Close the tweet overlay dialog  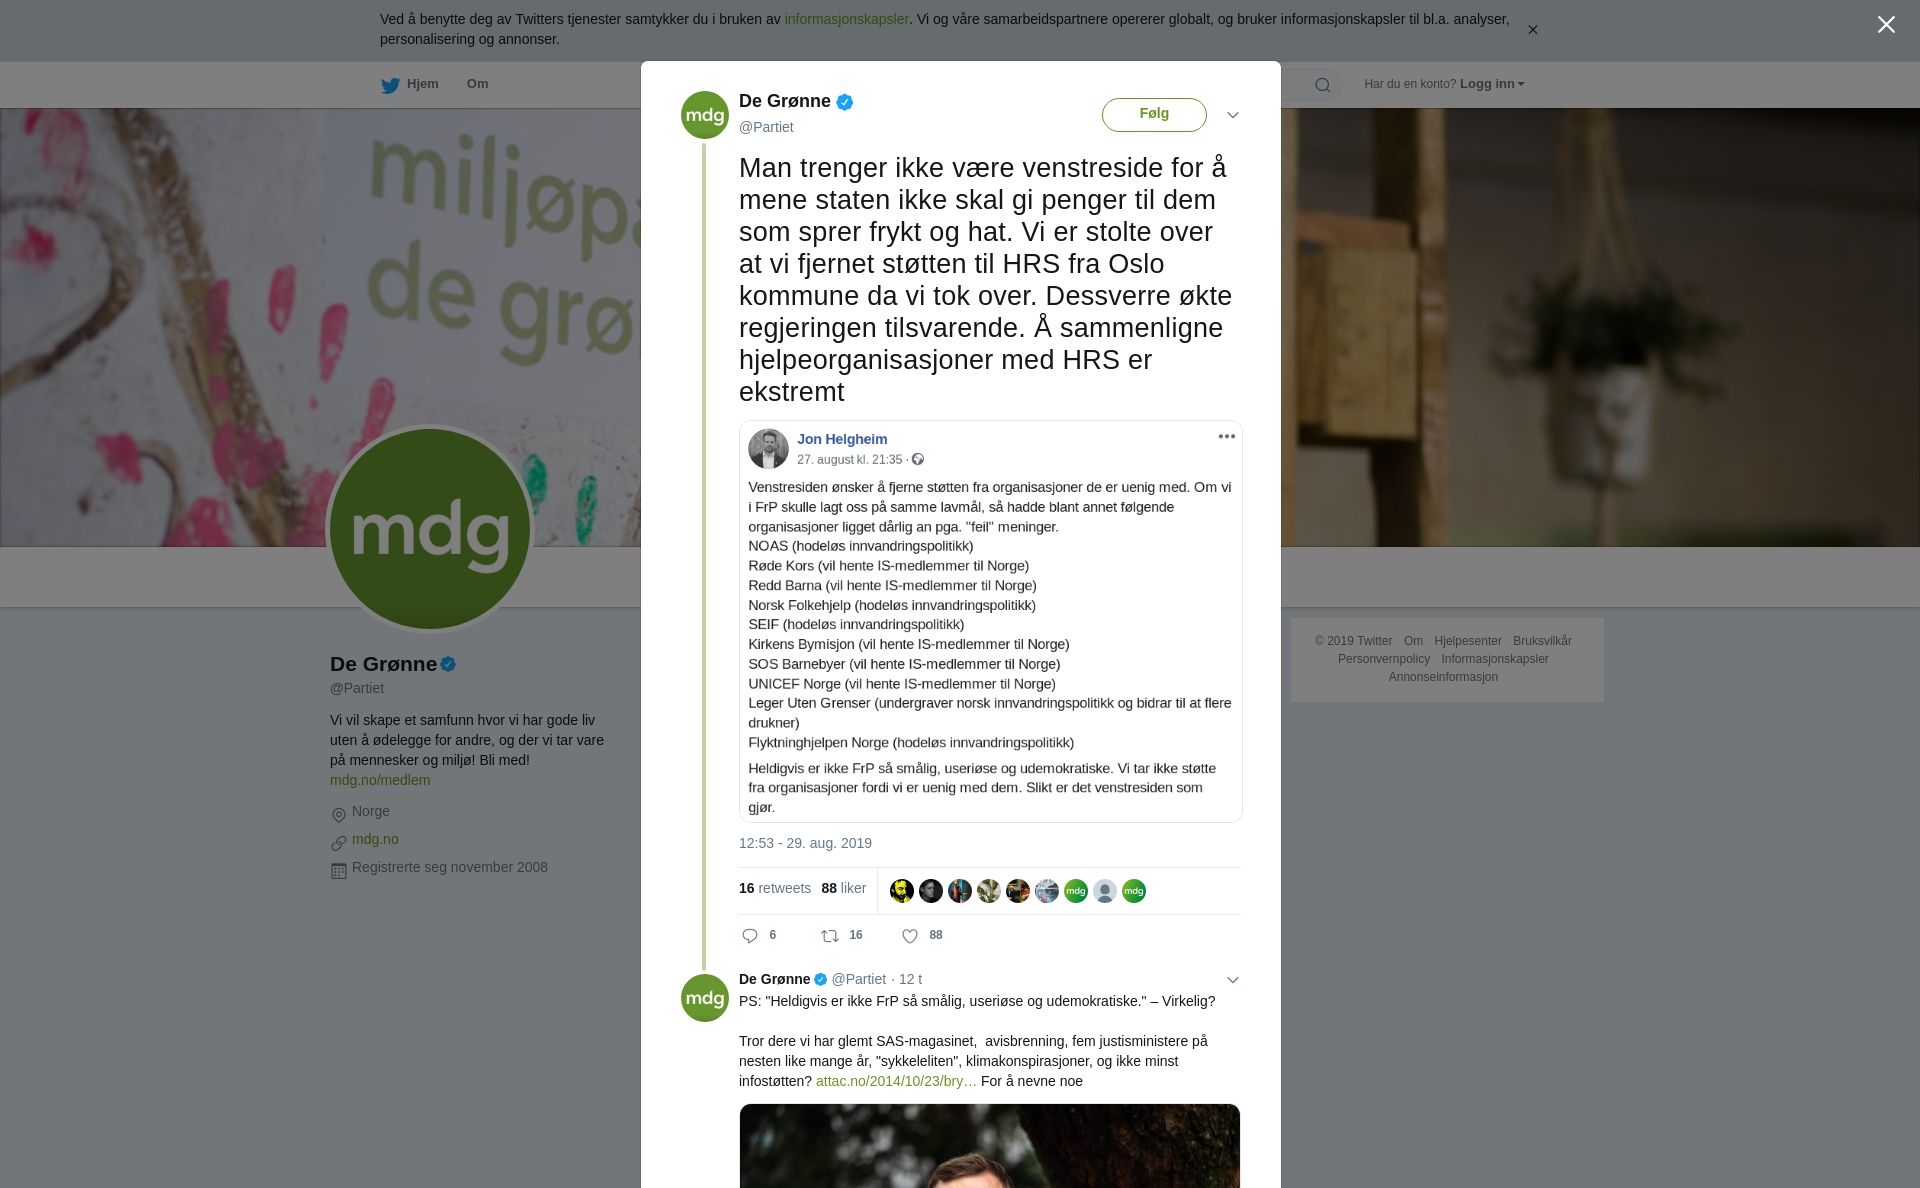coord(1886,25)
